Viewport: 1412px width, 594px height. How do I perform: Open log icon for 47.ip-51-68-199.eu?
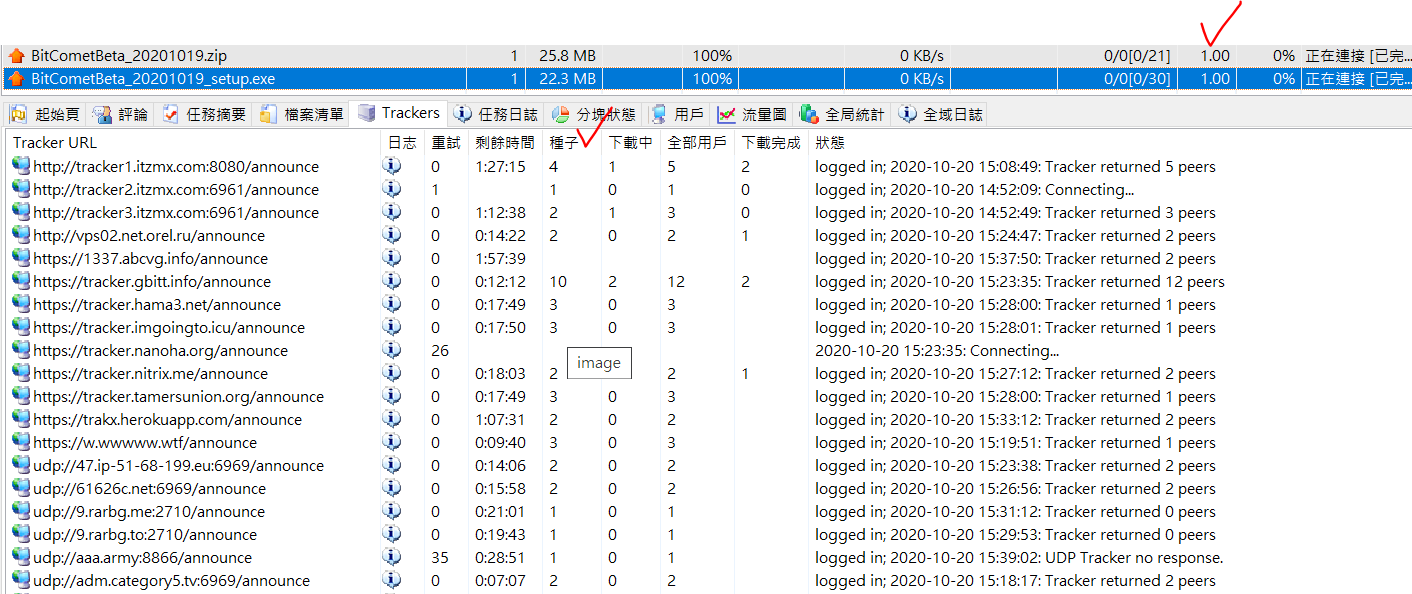click(x=392, y=465)
